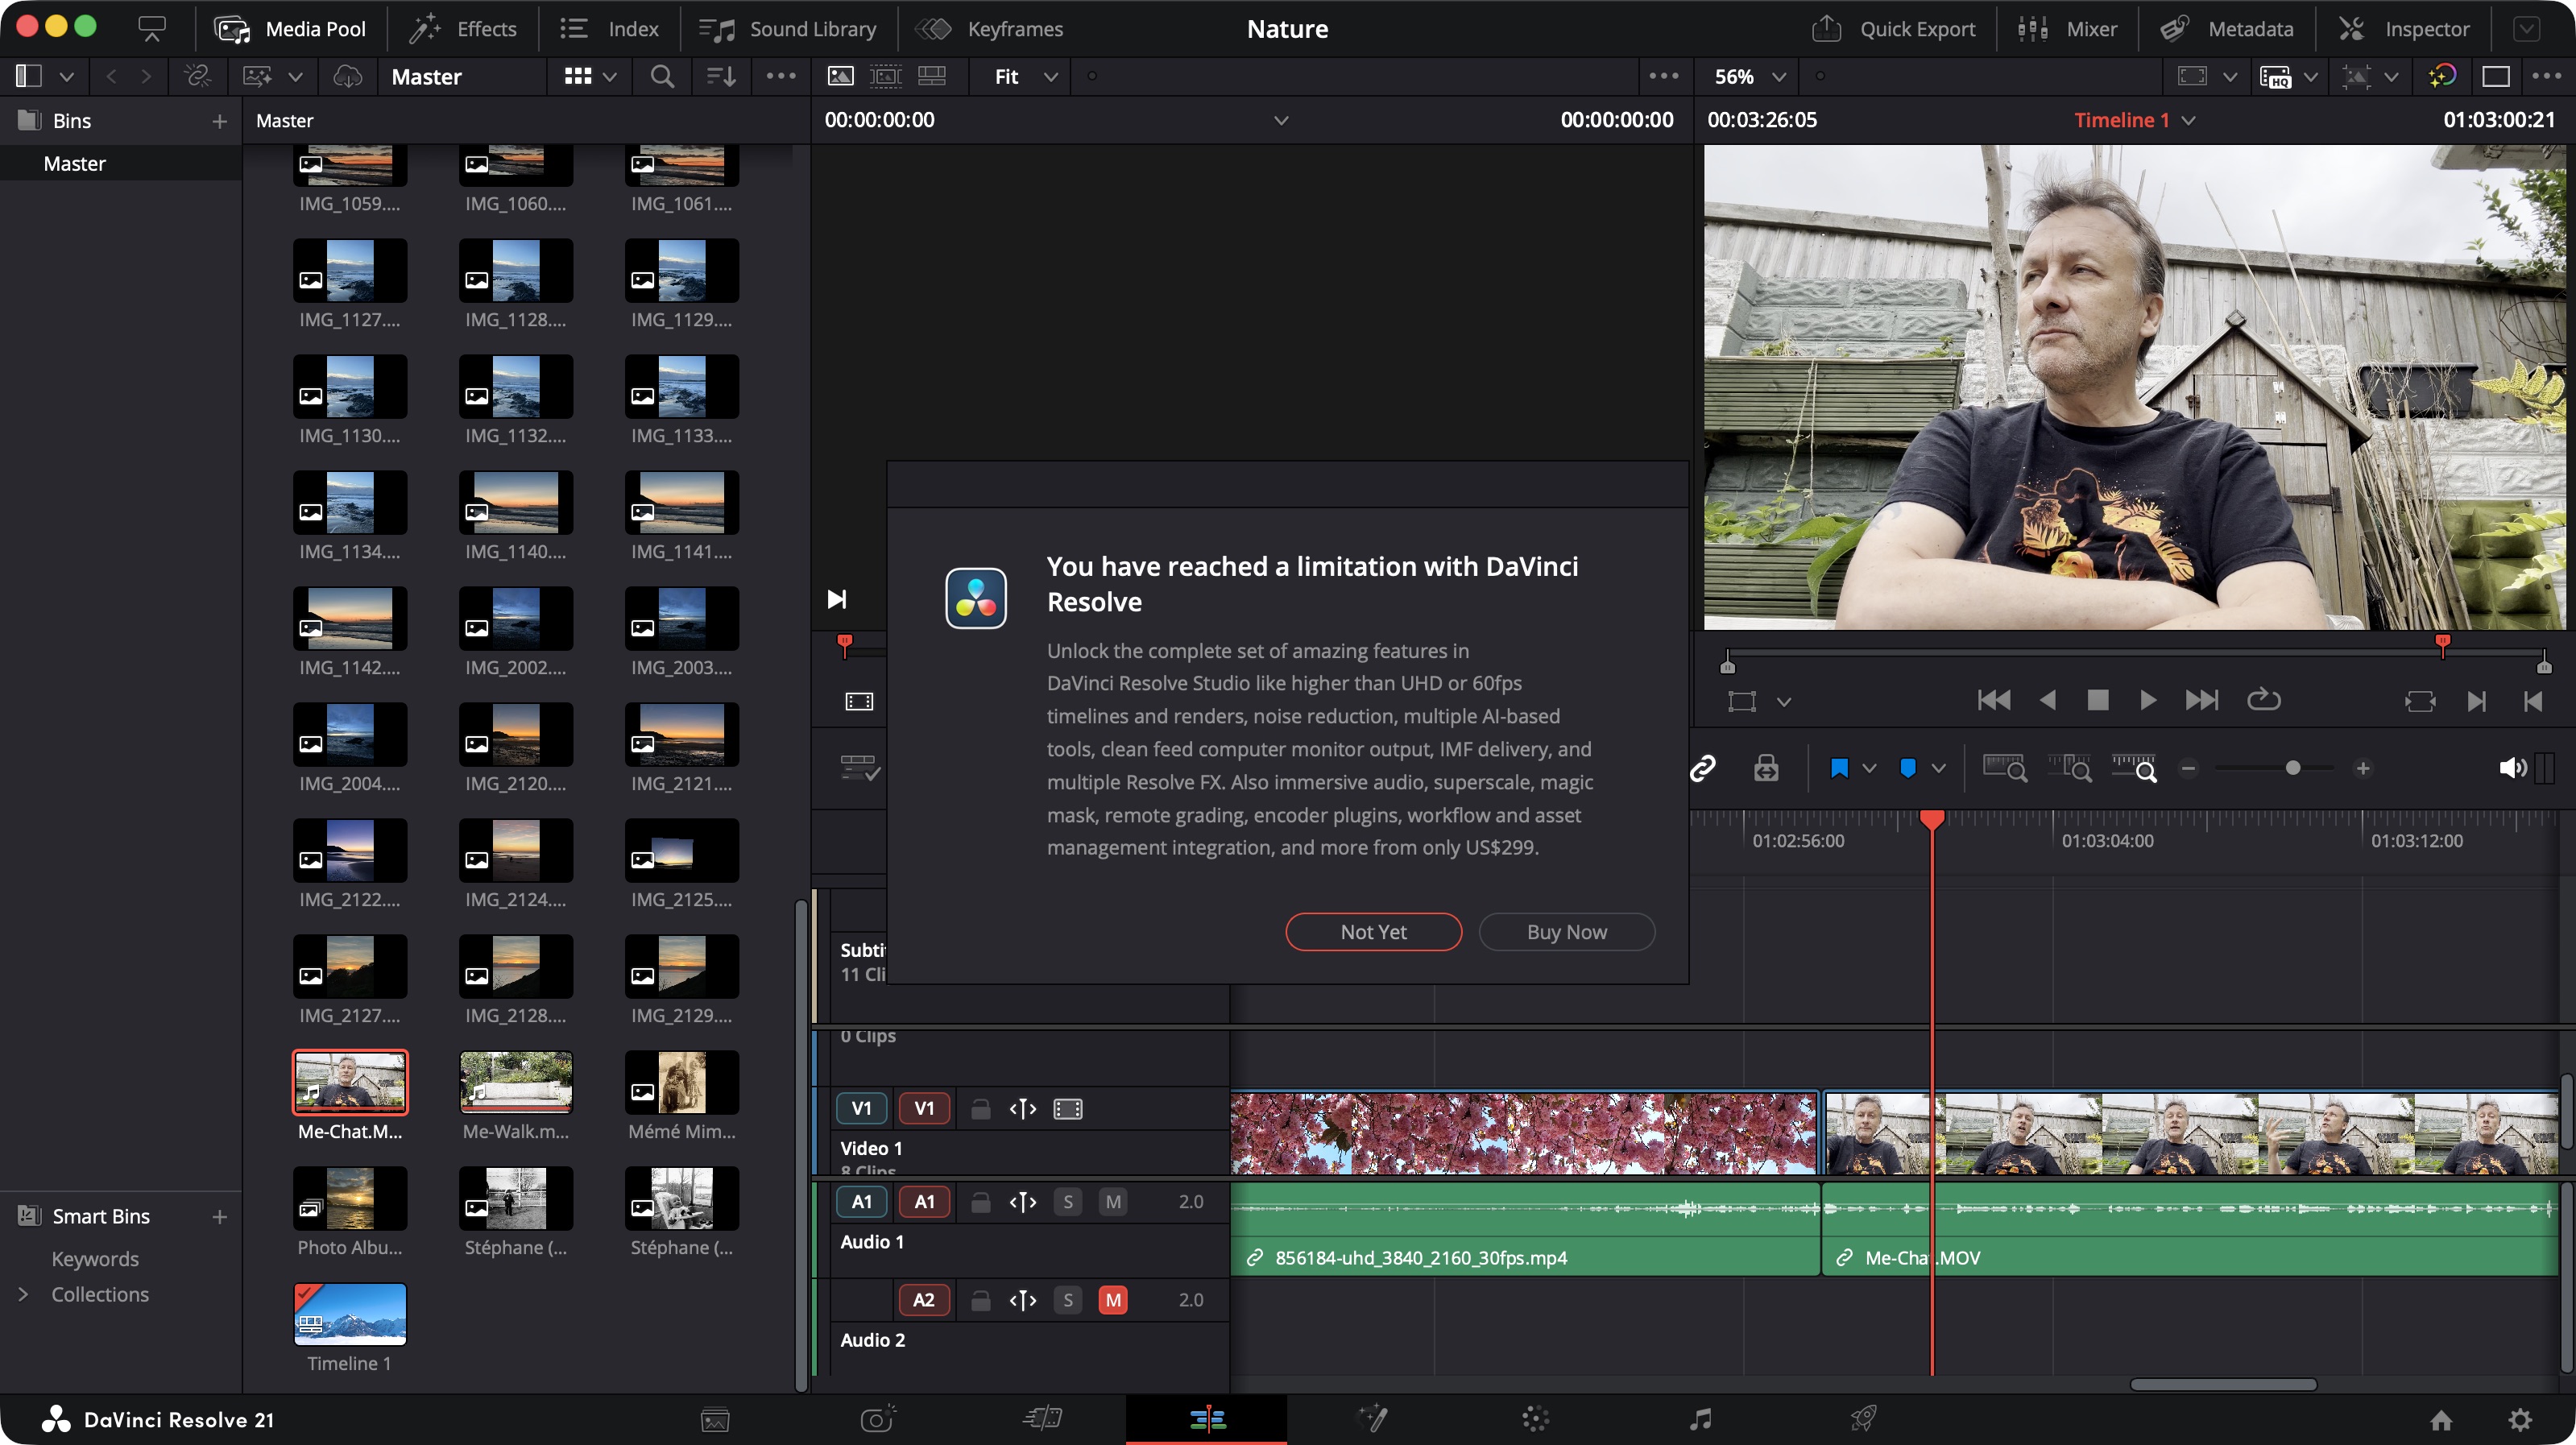
Task: Lock the Audio 1 track
Action: (x=980, y=1202)
